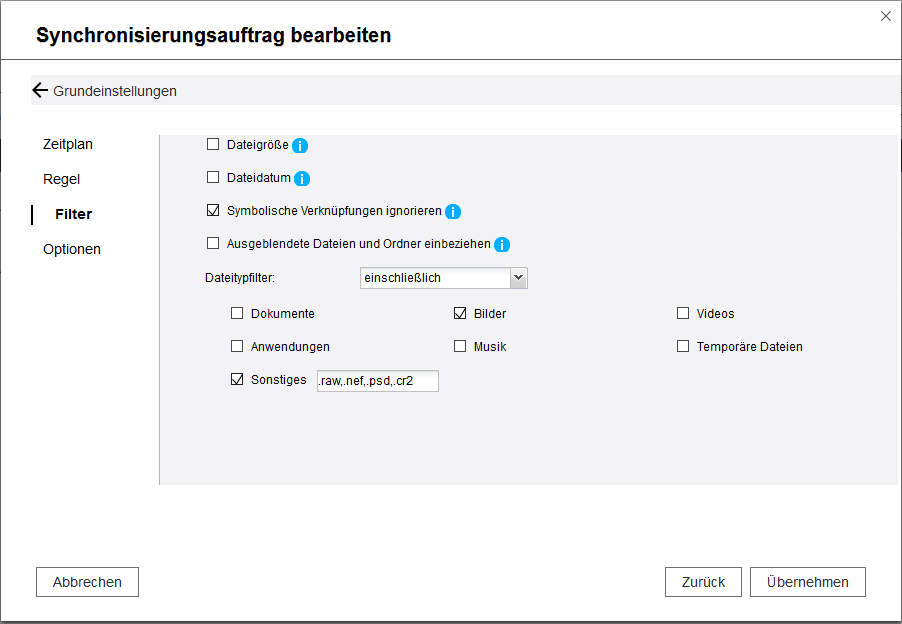Show info for Ausgeblendete Dateien und Ordner
The width and height of the screenshot is (902, 624).
tap(502, 245)
